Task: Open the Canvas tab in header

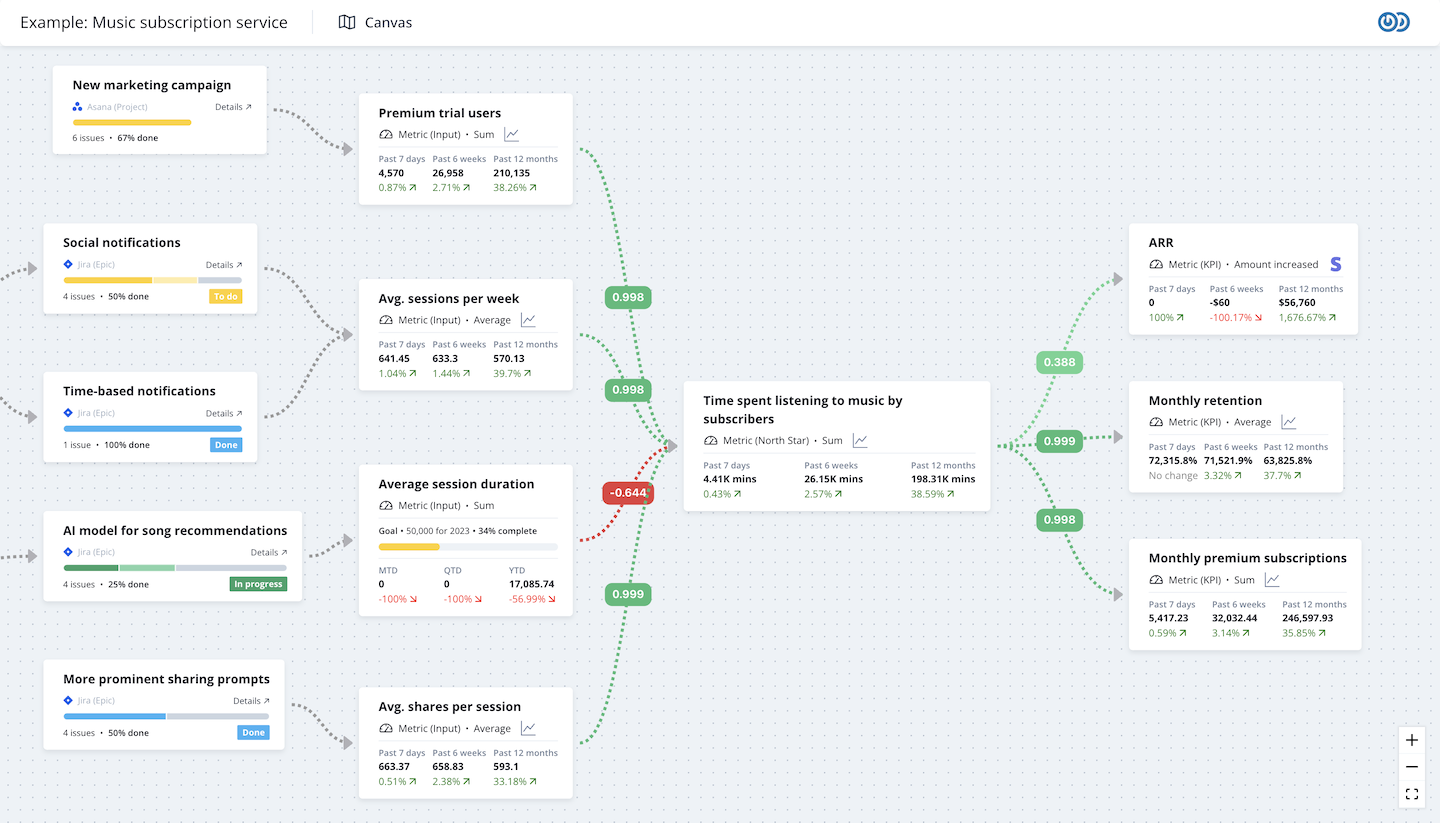Action: pyautogui.click(x=376, y=22)
